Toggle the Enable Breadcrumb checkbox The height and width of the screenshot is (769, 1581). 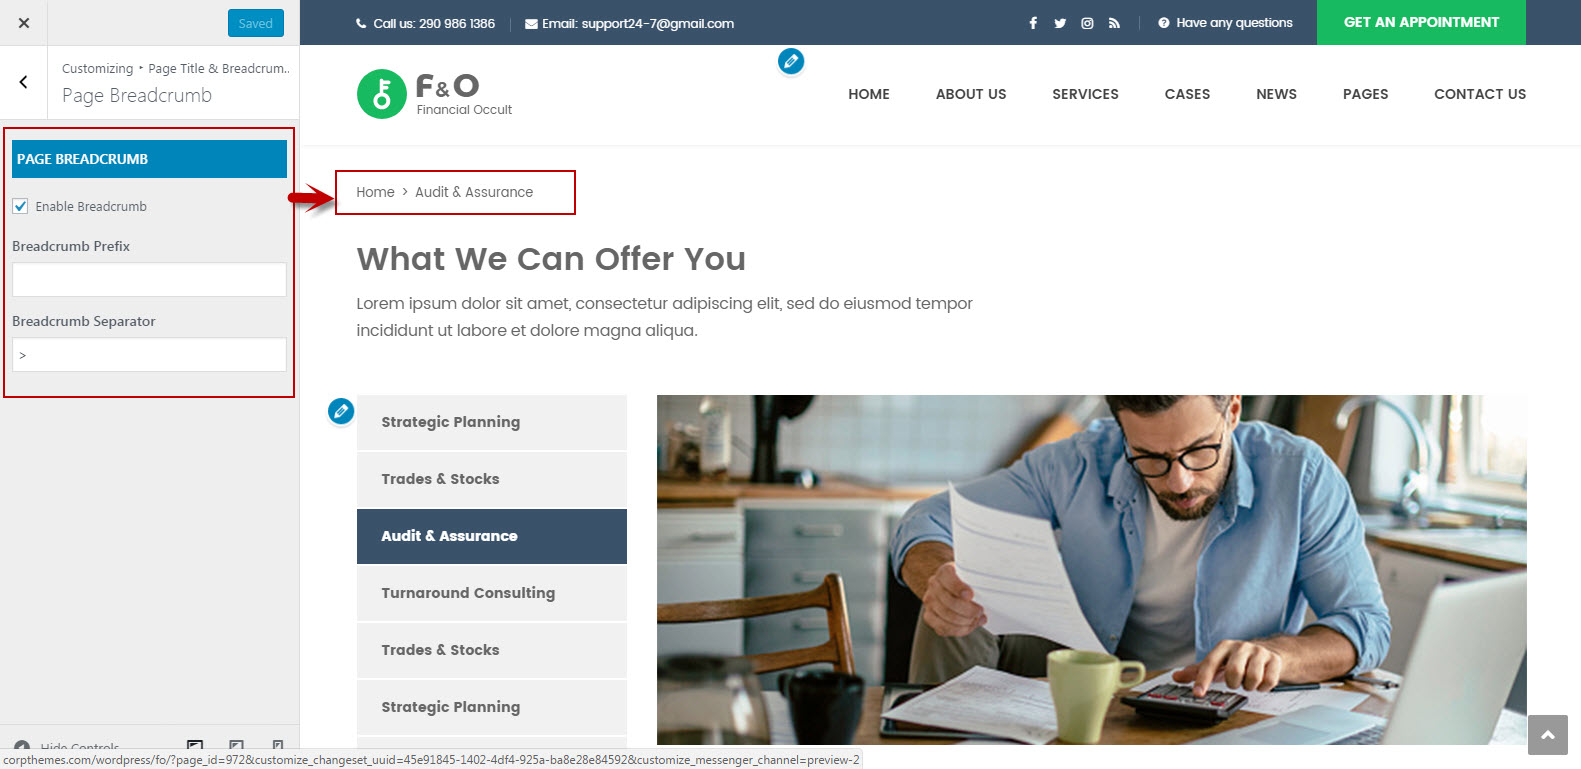coord(20,206)
